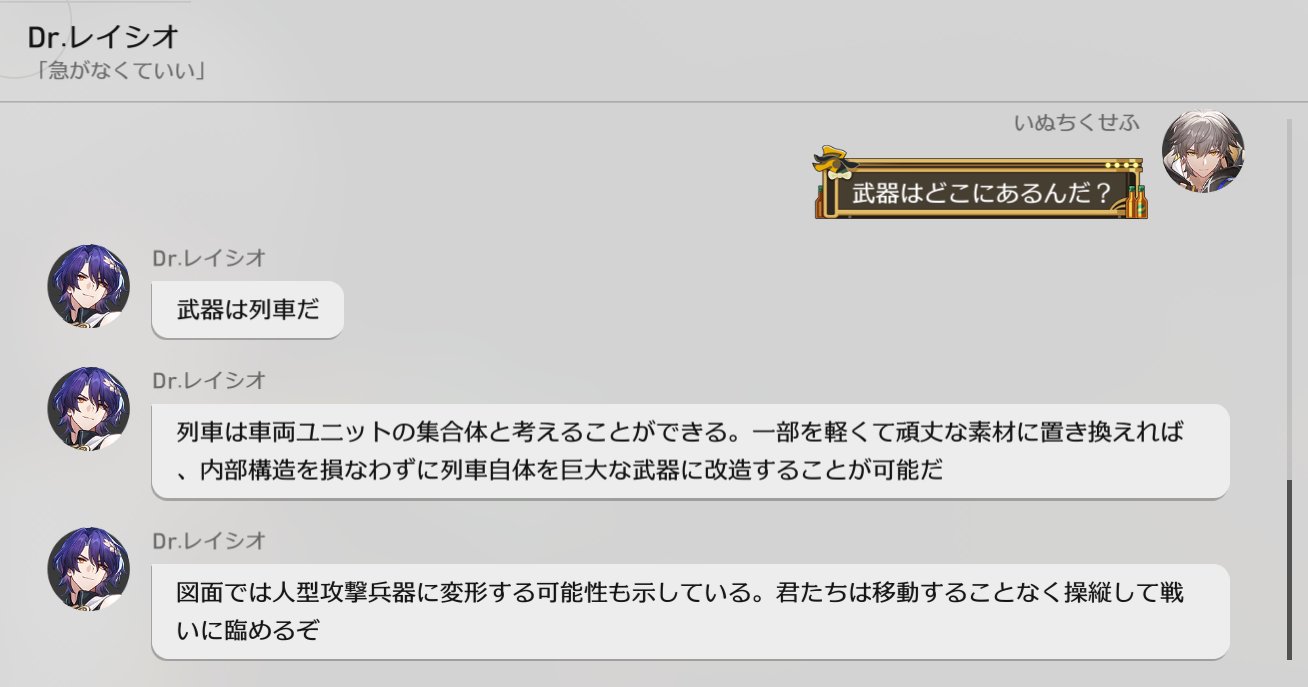1308x687 pixels.
Task: Click sender name above the 列車は車両ユニット message
Action: (x=209, y=380)
